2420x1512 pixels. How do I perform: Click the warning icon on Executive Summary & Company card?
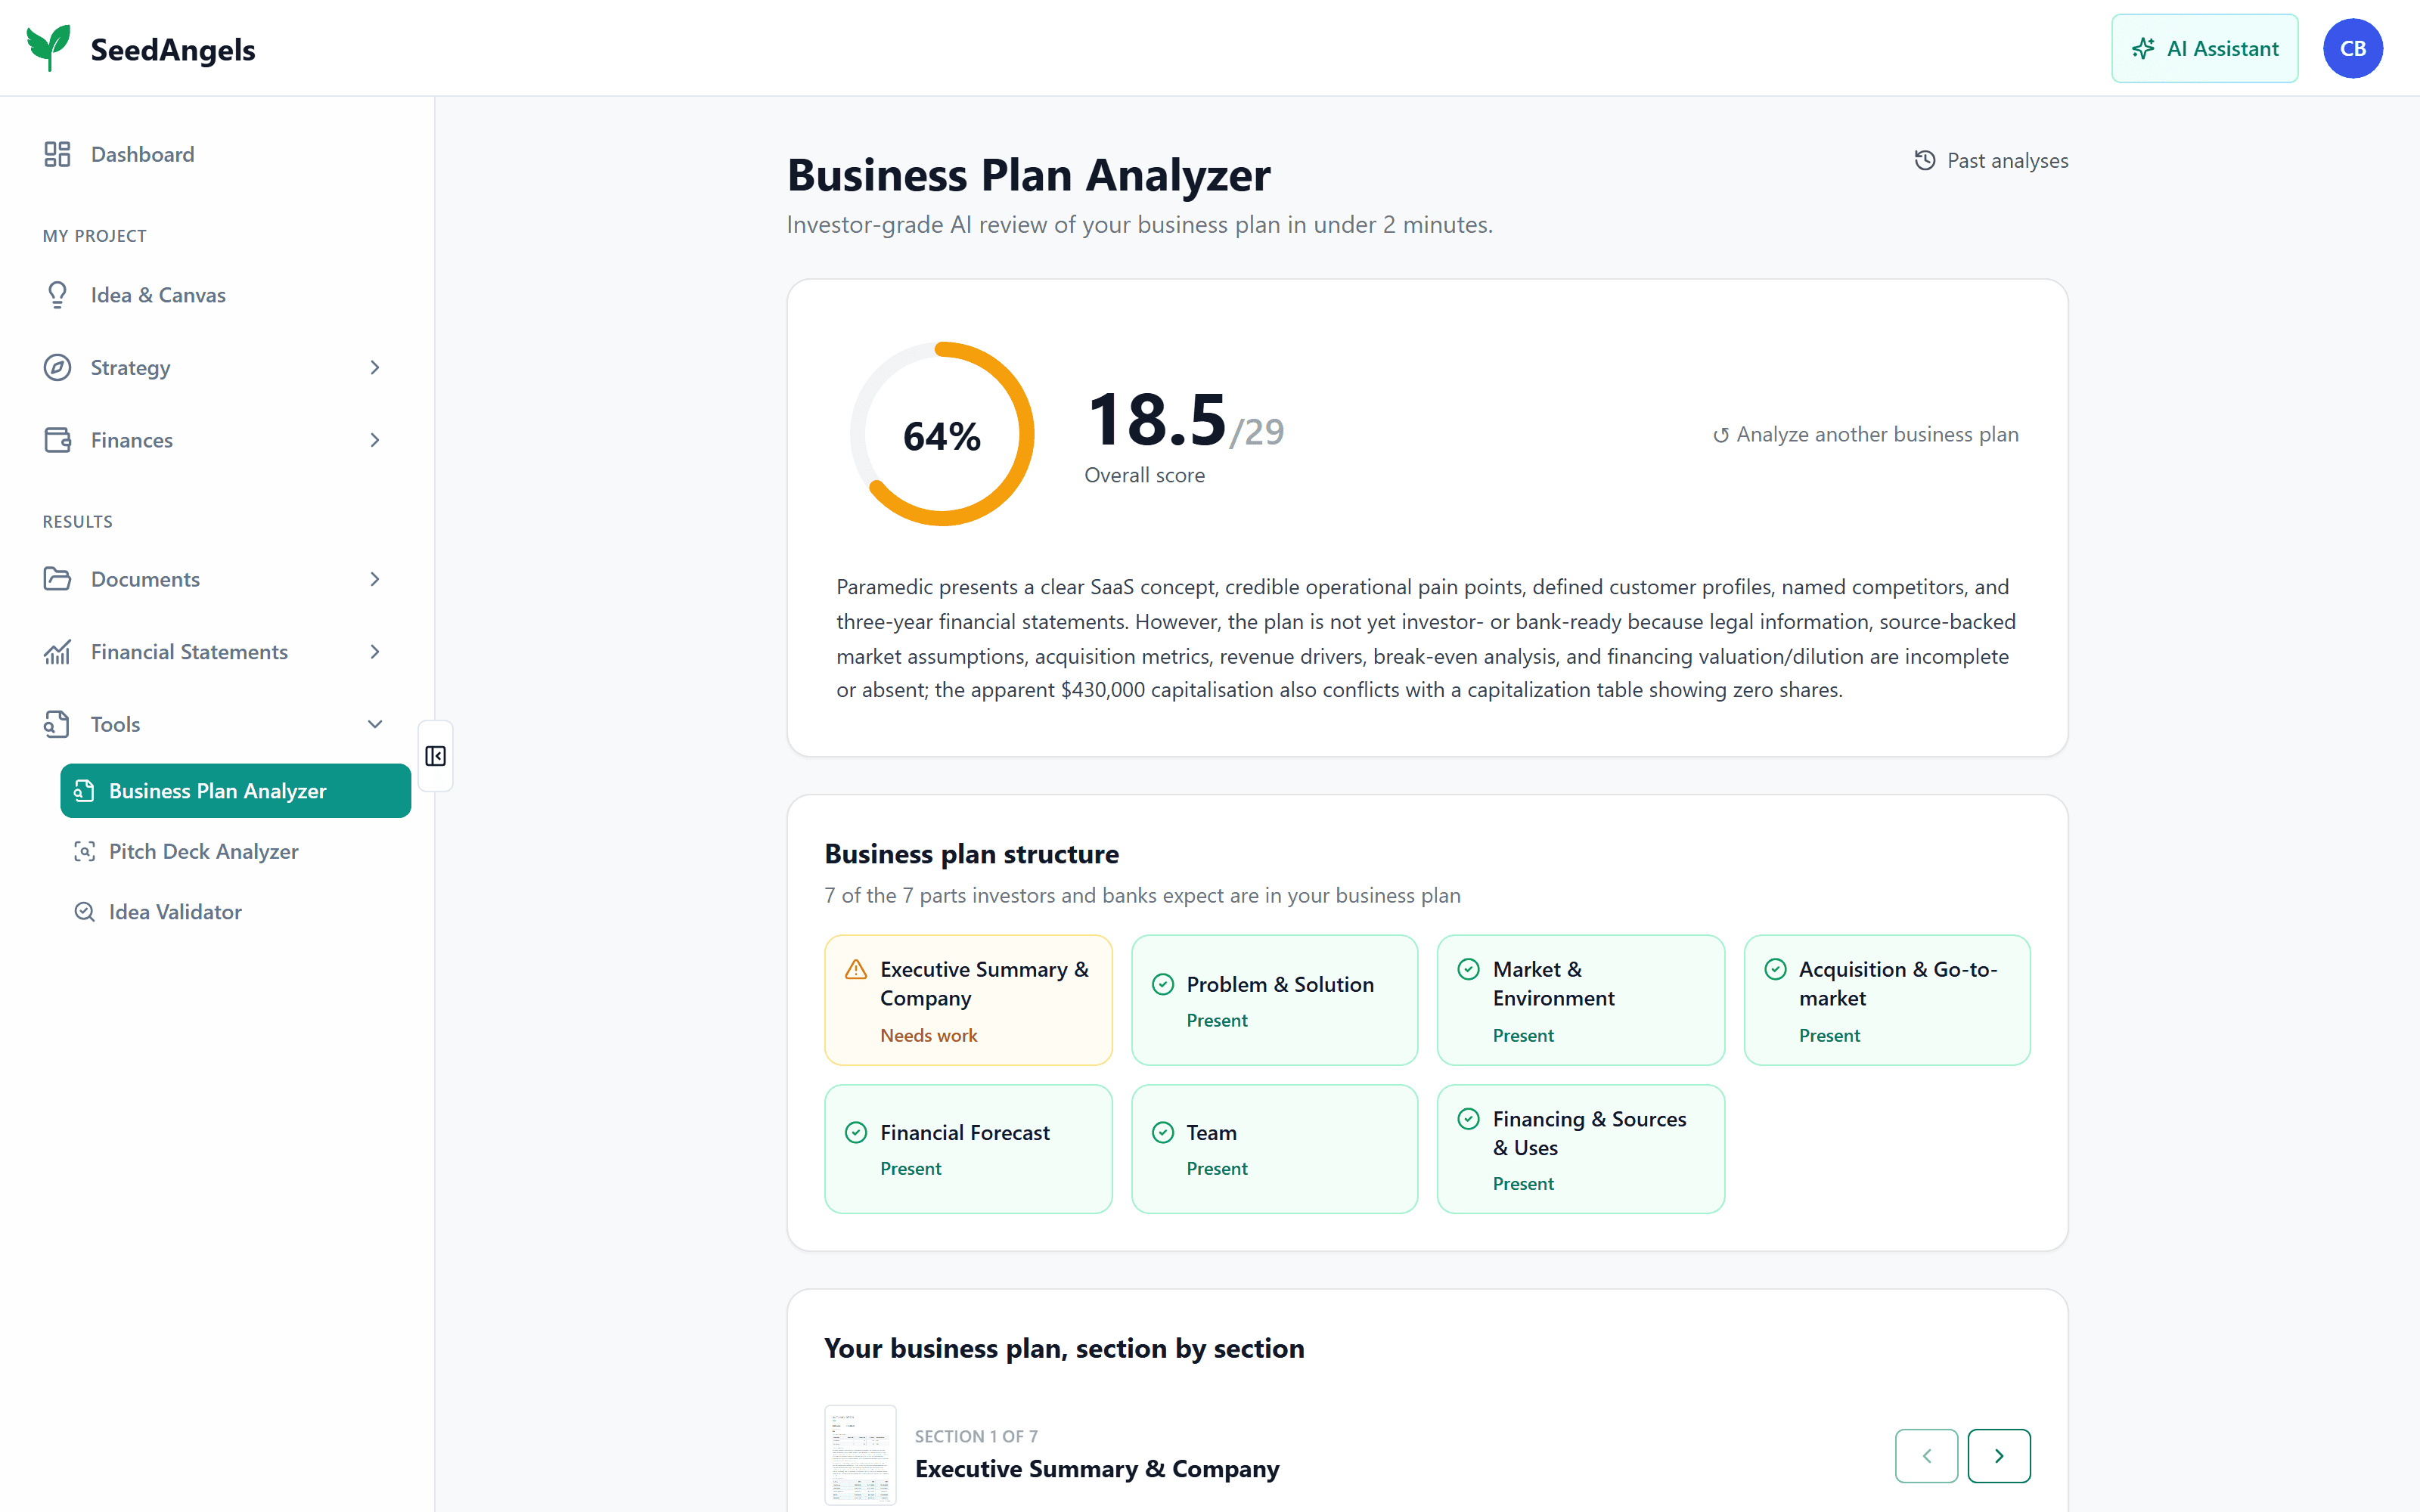pyautogui.click(x=856, y=969)
